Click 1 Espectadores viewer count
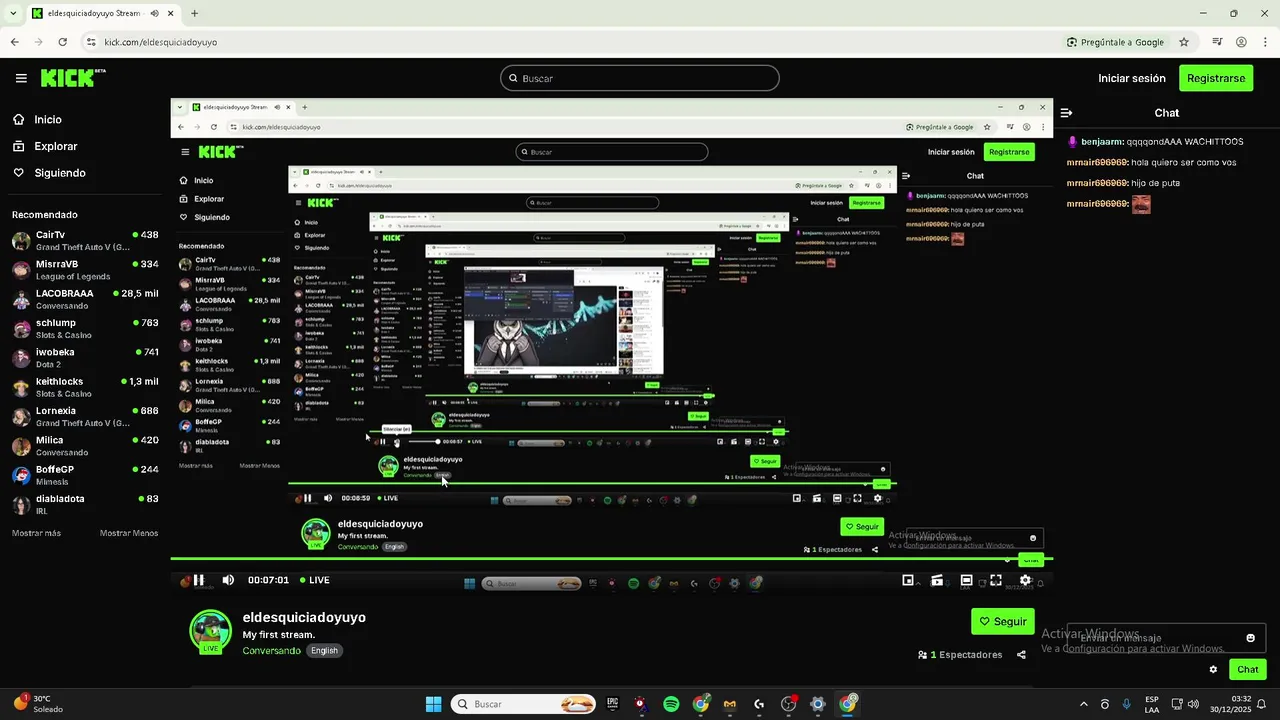 click(x=960, y=655)
